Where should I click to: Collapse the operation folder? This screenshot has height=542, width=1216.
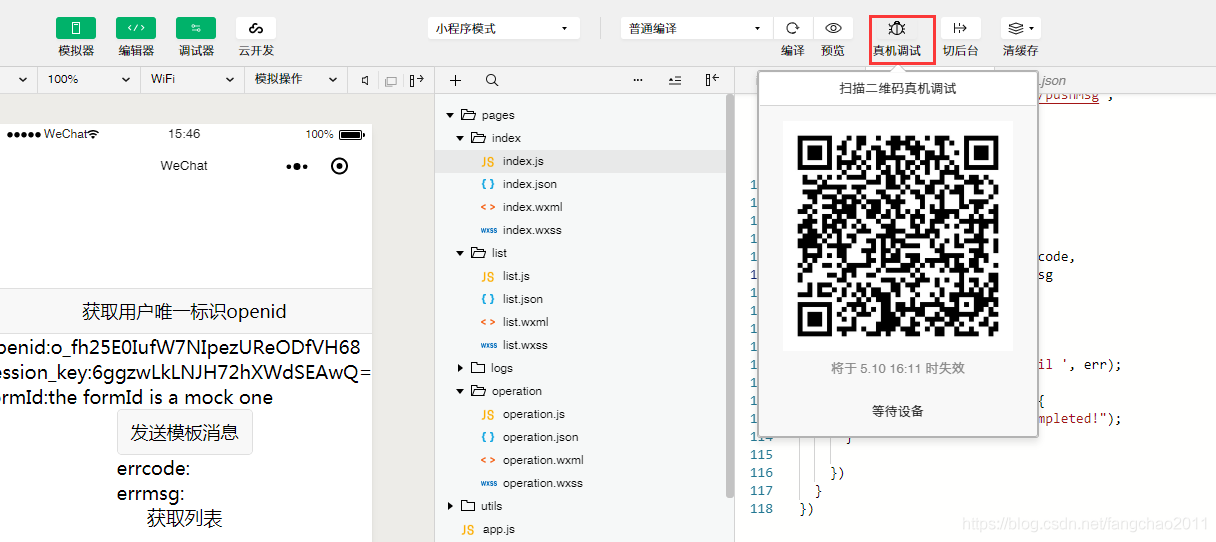point(460,391)
